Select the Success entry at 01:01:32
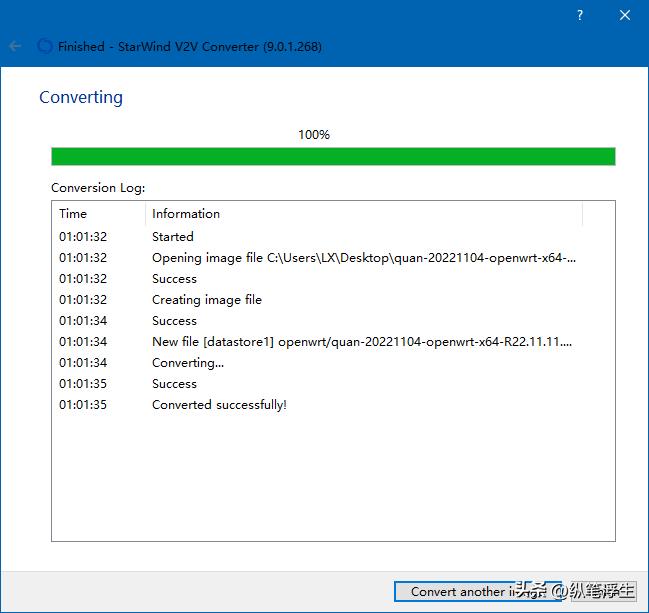Viewport: 649px width, 613px height. point(174,279)
